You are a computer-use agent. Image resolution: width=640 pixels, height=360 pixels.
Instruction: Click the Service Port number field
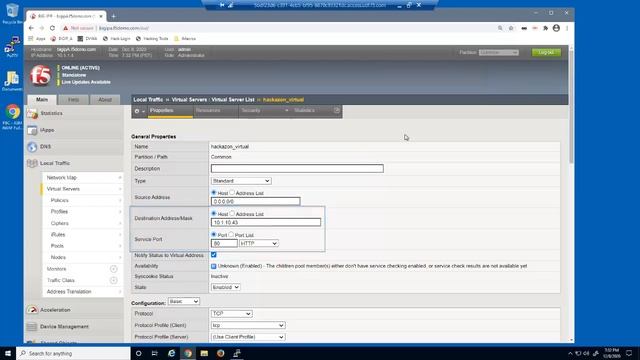click(224, 243)
